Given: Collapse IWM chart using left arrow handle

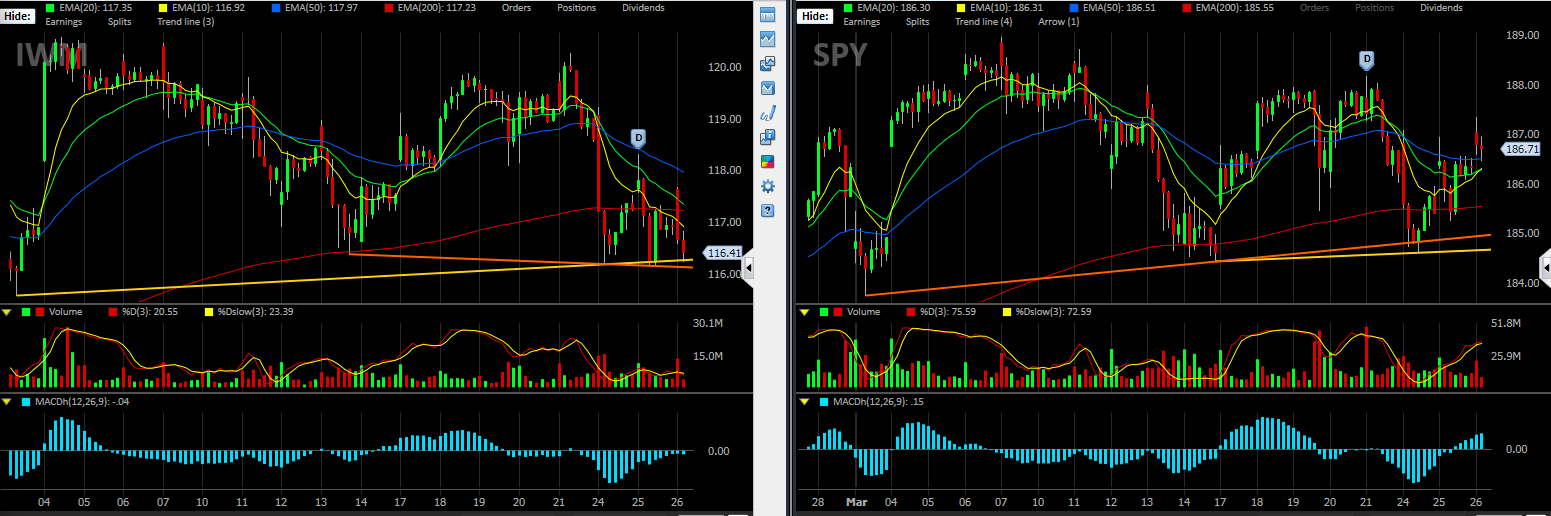Looking at the screenshot, I should (749, 267).
